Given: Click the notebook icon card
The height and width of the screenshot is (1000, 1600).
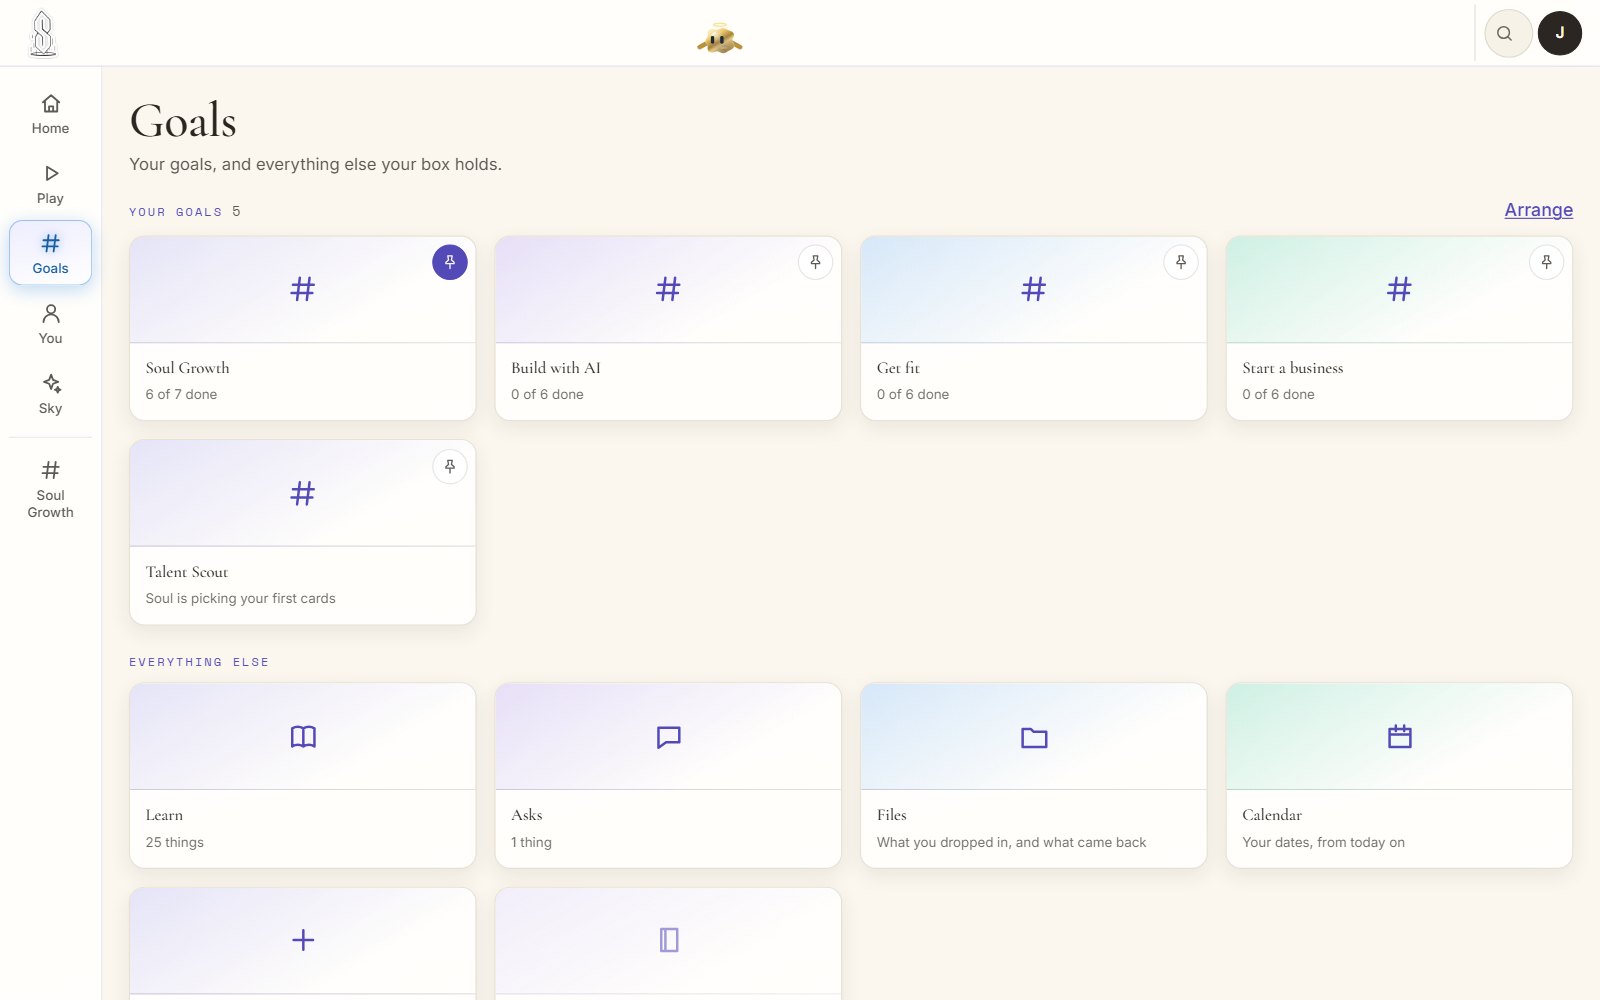Looking at the screenshot, I should (x=668, y=940).
